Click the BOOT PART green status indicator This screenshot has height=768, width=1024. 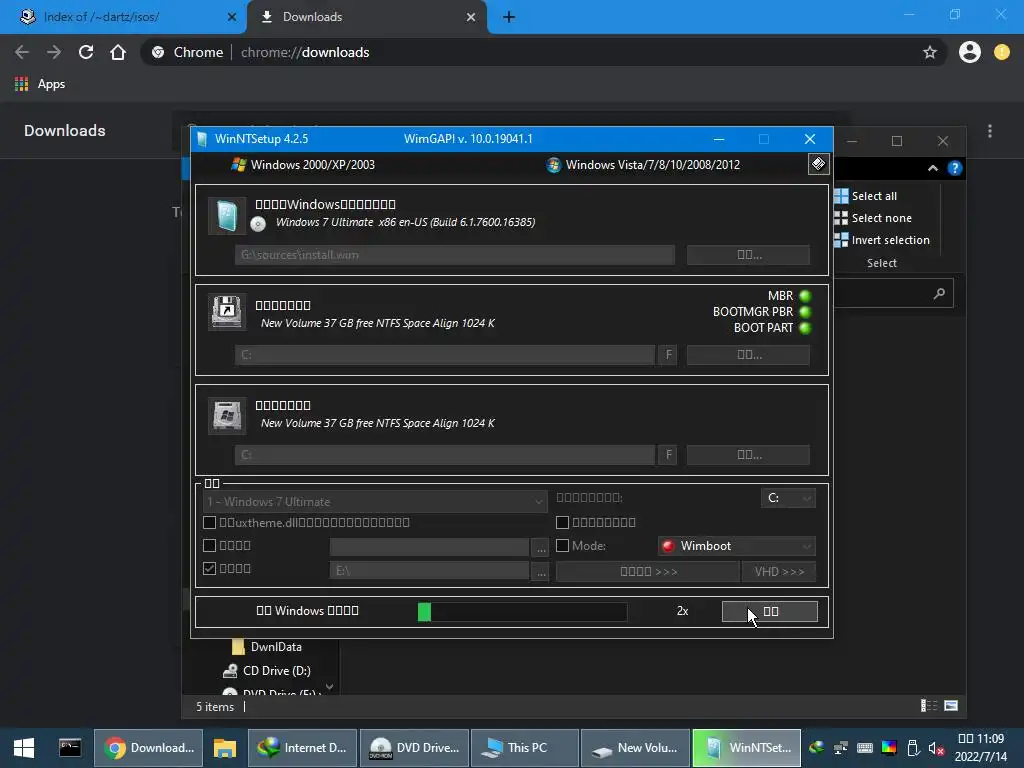coord(805,328)
